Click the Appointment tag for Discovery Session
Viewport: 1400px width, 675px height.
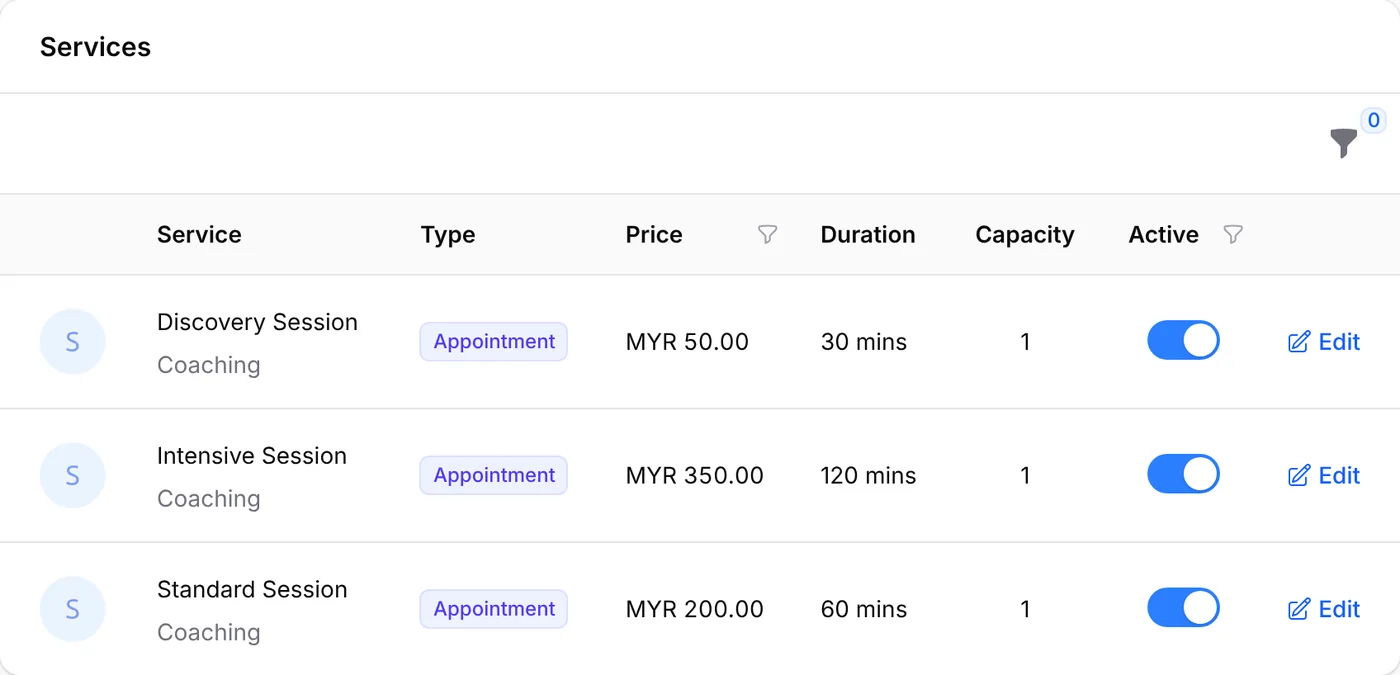click(x=494, y=342)
